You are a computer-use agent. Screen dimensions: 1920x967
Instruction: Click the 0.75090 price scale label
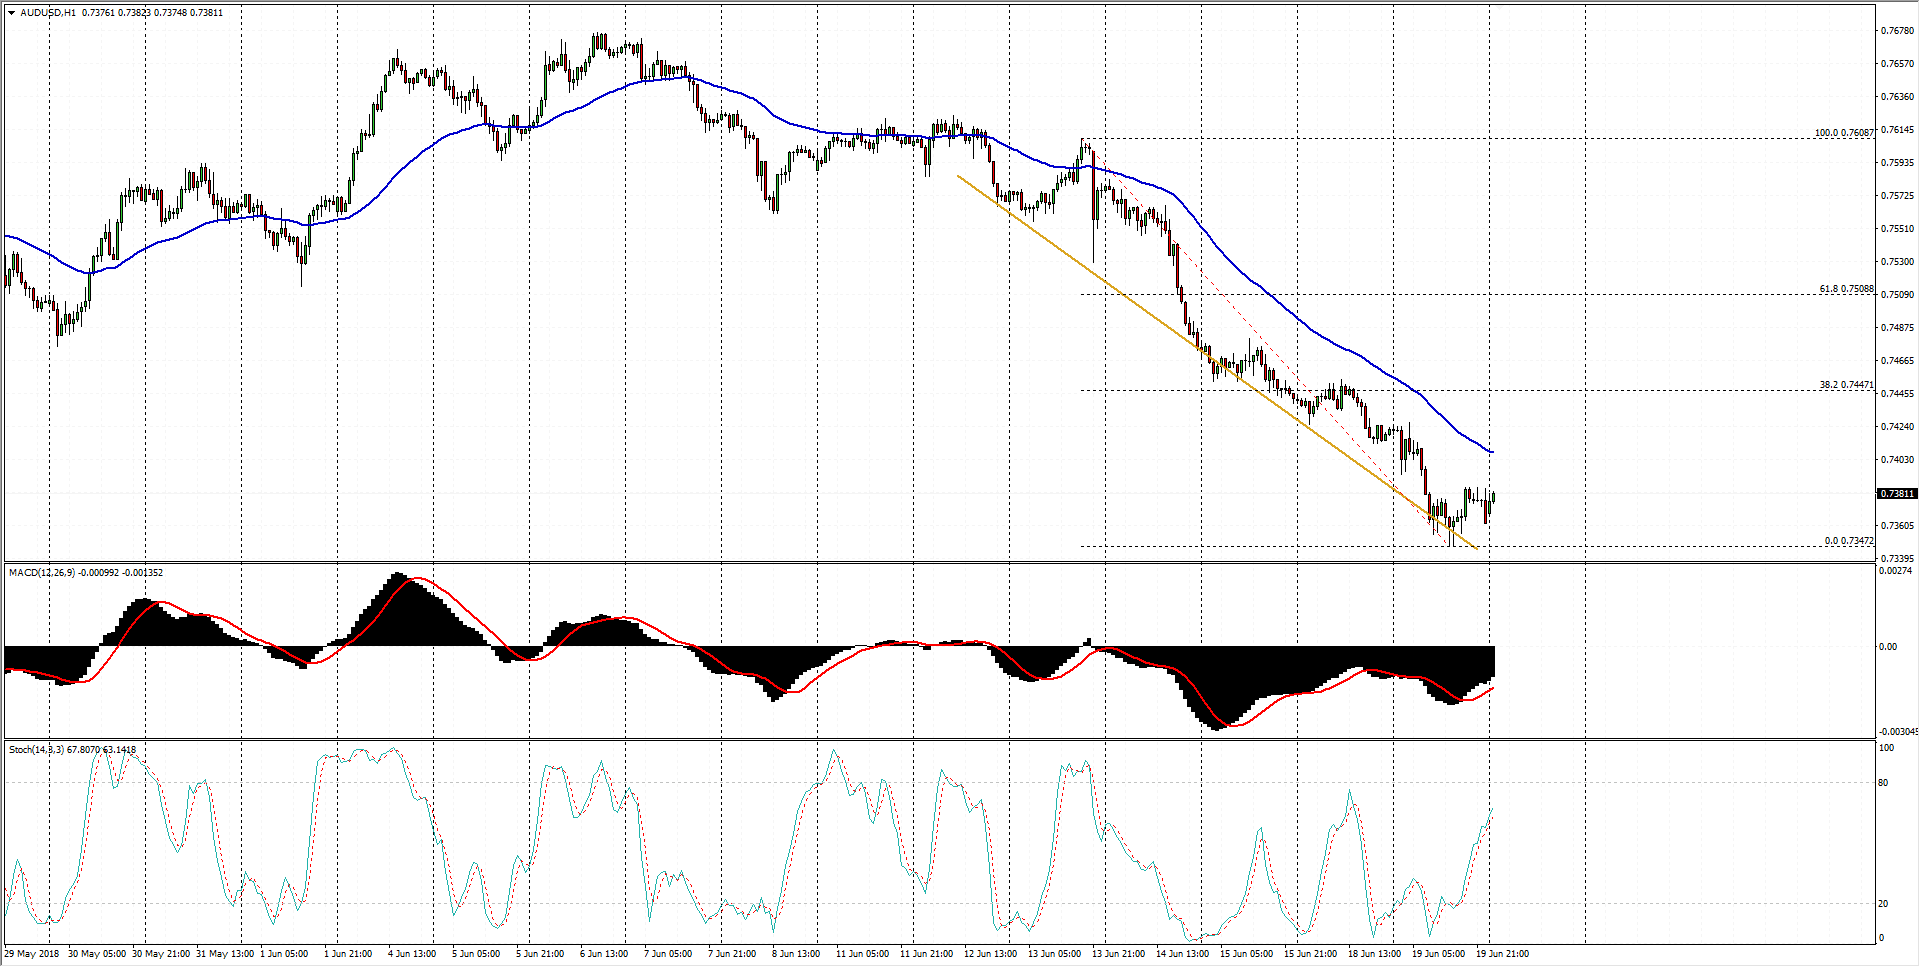pyautogui.click(x=1897, y=295)
